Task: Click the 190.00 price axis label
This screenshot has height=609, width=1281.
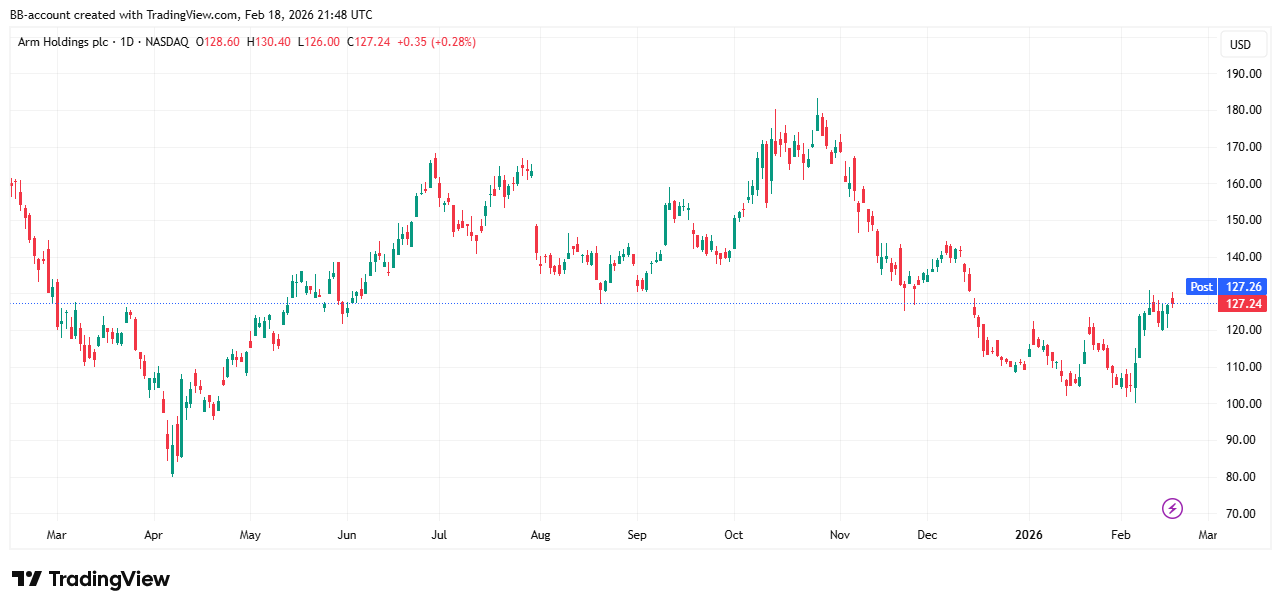Action: tap(1243, 74)
